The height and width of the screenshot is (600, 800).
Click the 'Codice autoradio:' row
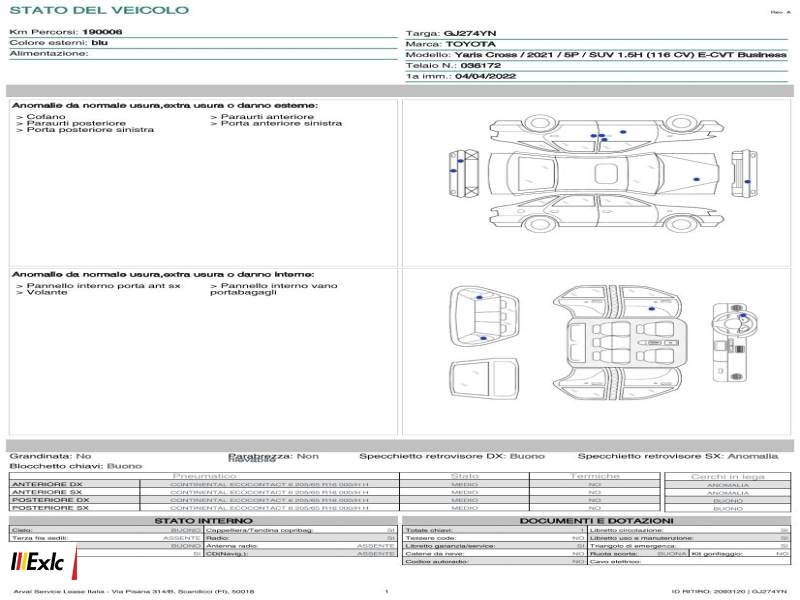tap(494, 562)
